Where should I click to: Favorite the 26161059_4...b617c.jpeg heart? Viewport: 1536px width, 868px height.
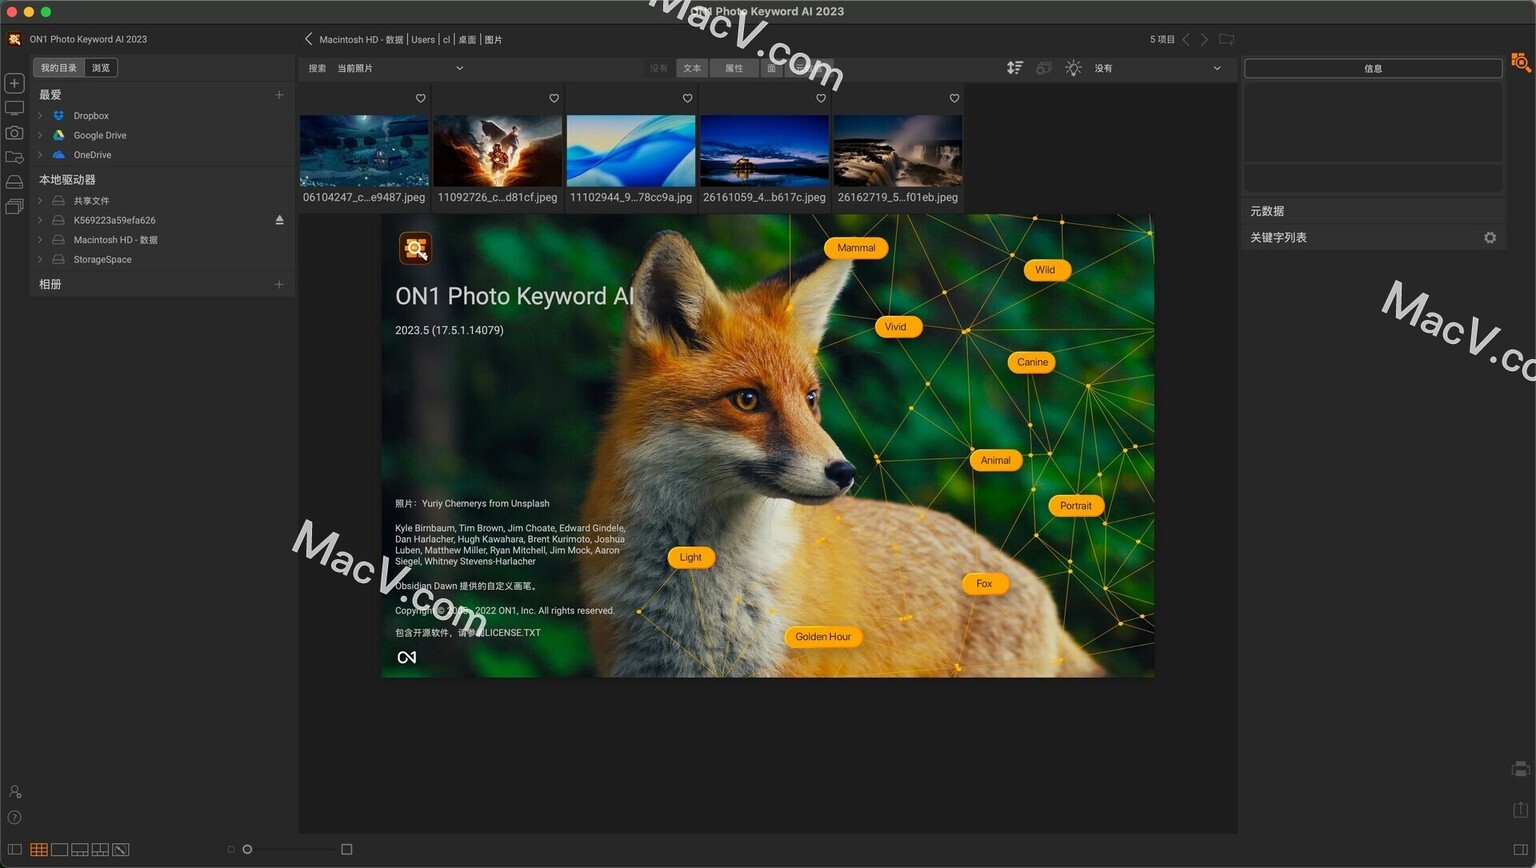click(x=821, y=98)
